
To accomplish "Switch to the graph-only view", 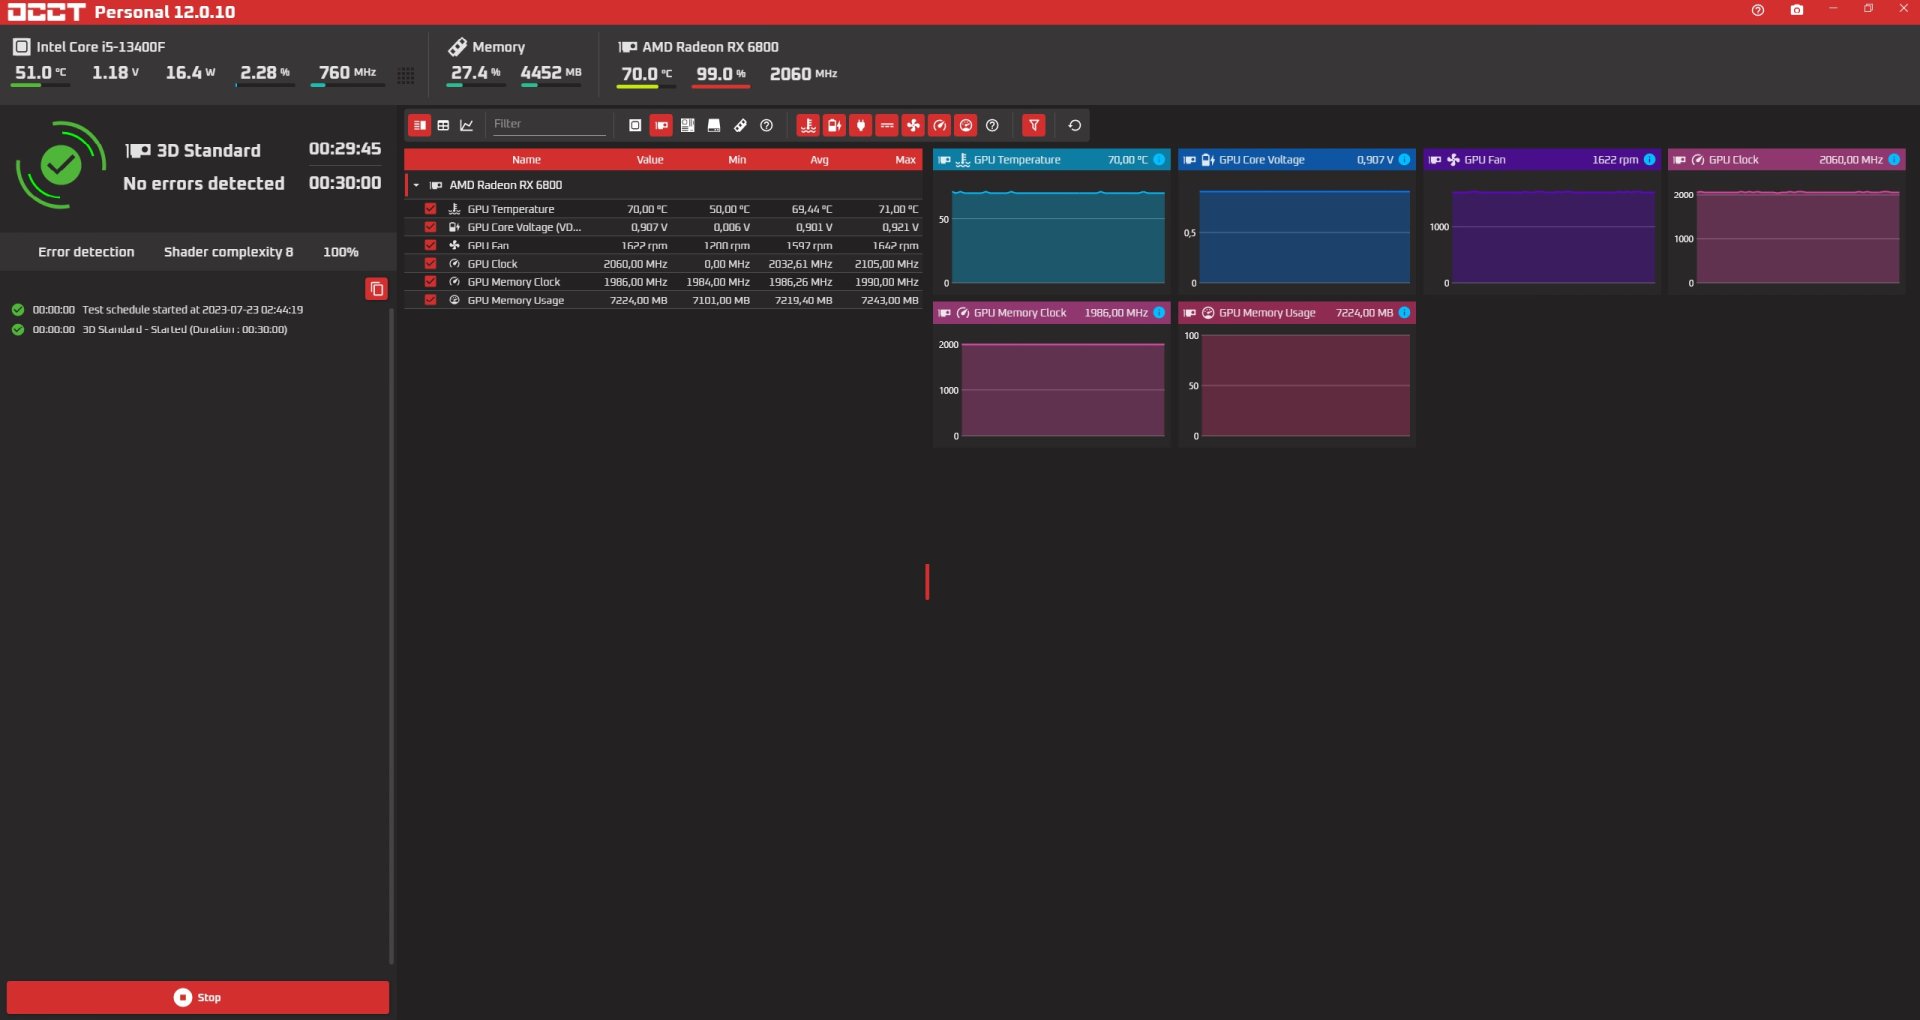I will point(467,125).
